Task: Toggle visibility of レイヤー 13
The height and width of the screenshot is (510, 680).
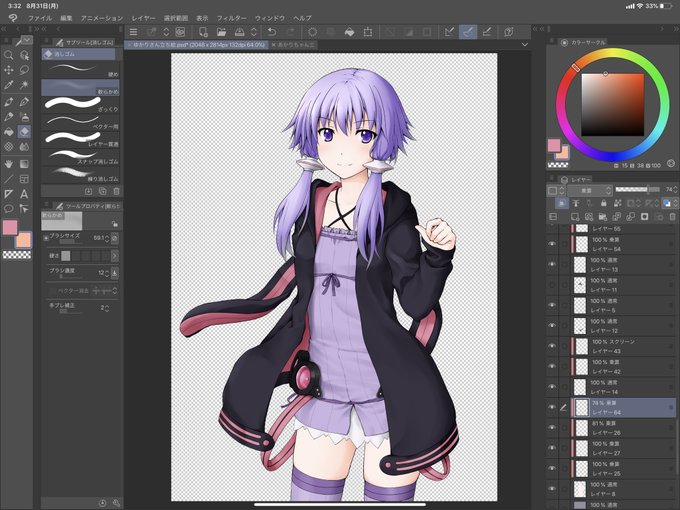Action: [x=552, y=264]
